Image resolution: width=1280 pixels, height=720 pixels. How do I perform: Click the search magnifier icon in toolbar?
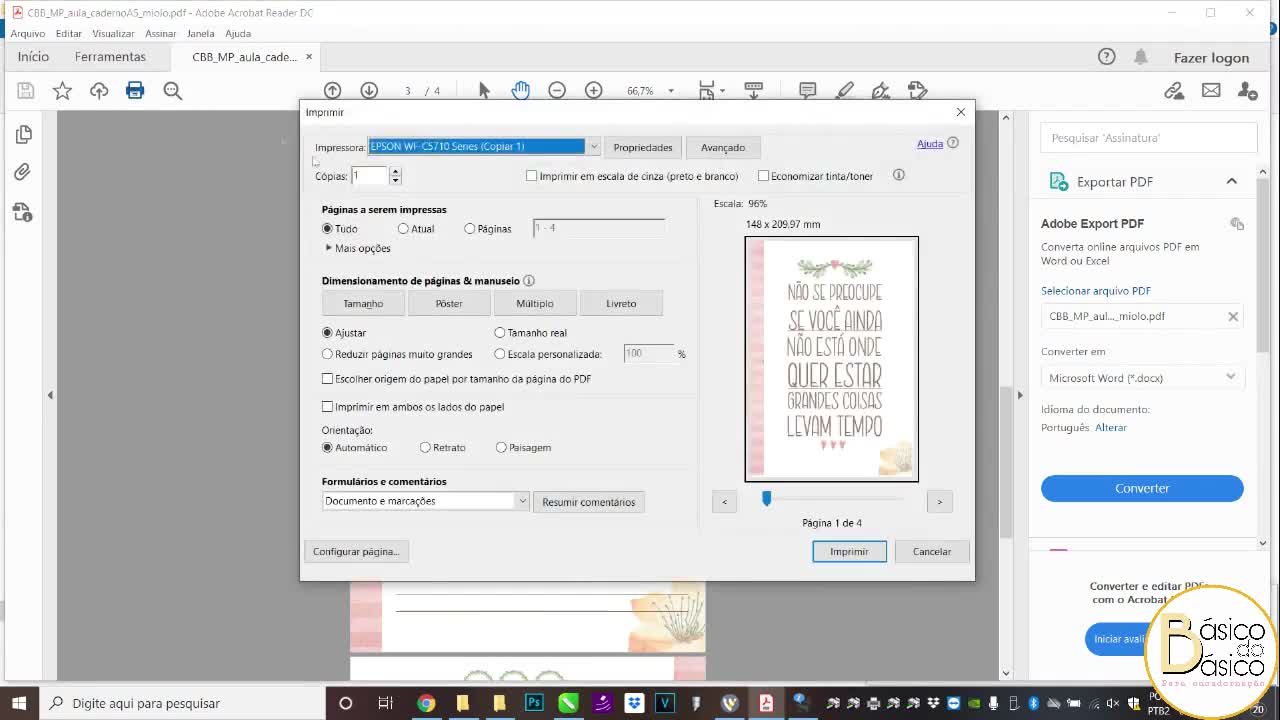coord(172,91)
